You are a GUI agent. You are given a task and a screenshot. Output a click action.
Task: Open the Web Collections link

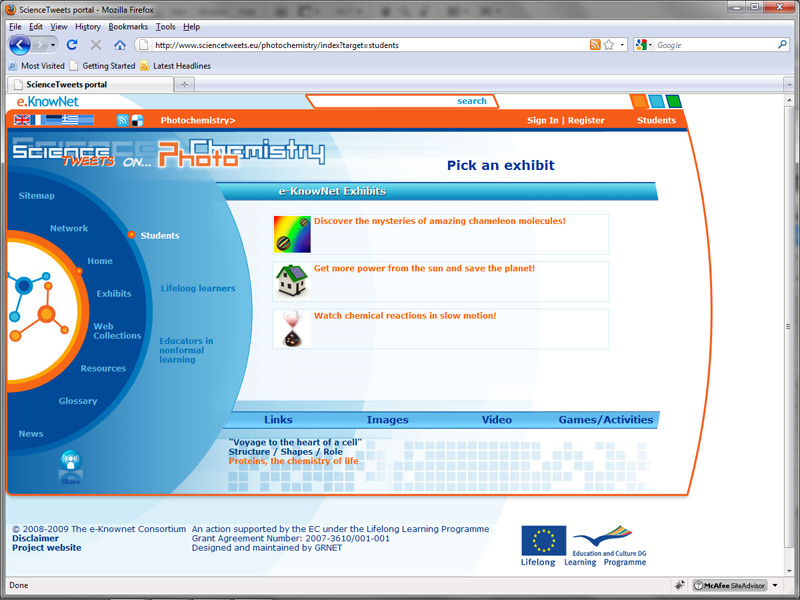pos(117,331)
